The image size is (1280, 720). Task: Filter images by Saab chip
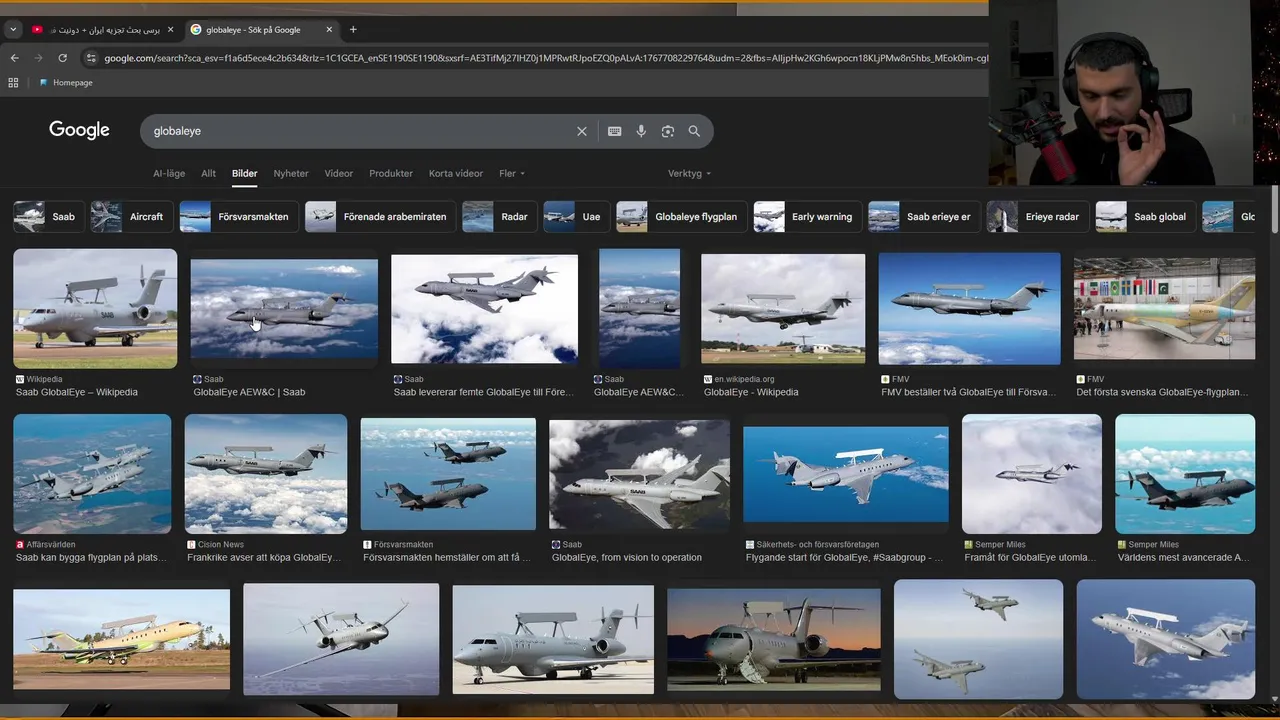coord(48,216)
